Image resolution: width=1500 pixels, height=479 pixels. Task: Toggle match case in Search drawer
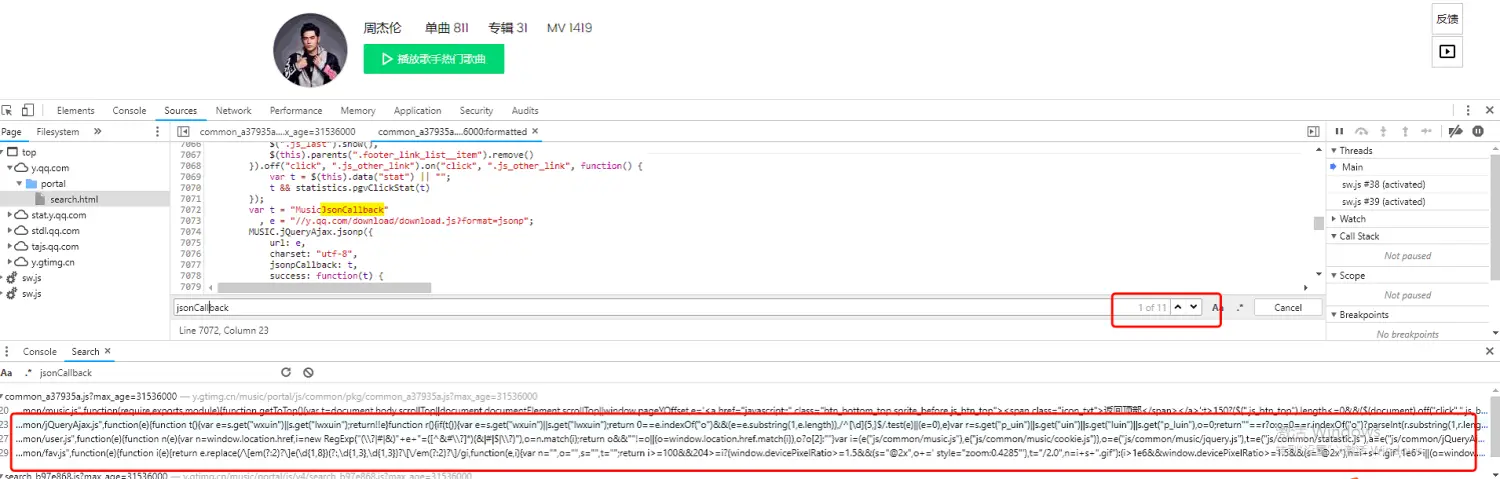pyautogui.click(x=6, y=372)
